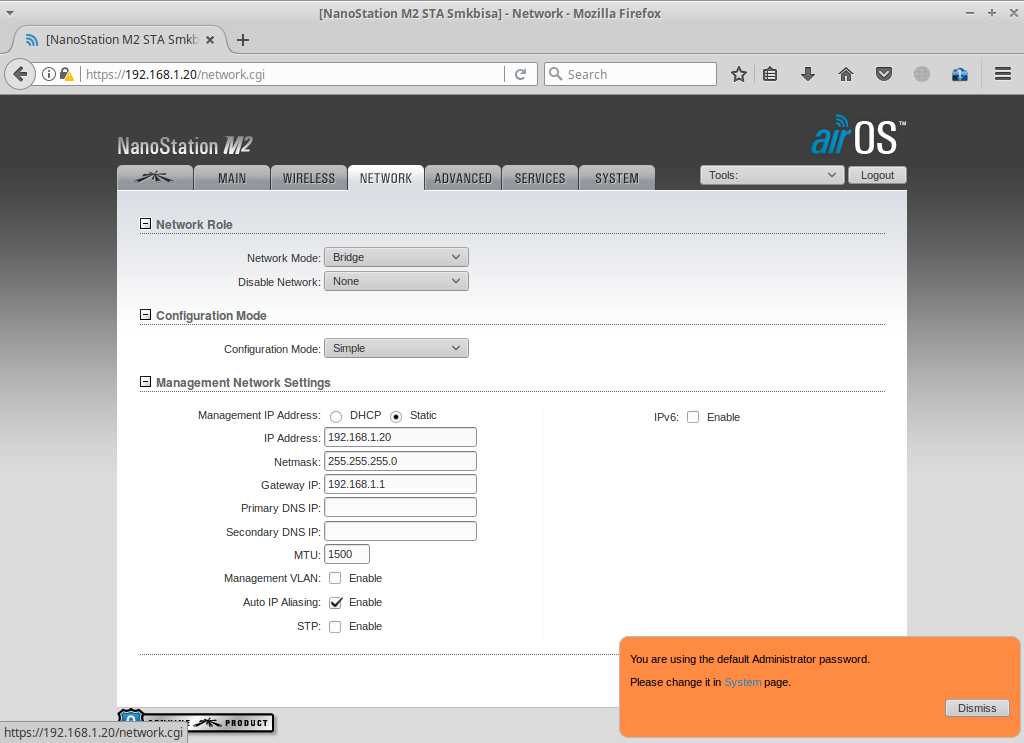Open the downloads arrow icon
The width and height of the screenshot is (1024, 743).
click(808, 74)
